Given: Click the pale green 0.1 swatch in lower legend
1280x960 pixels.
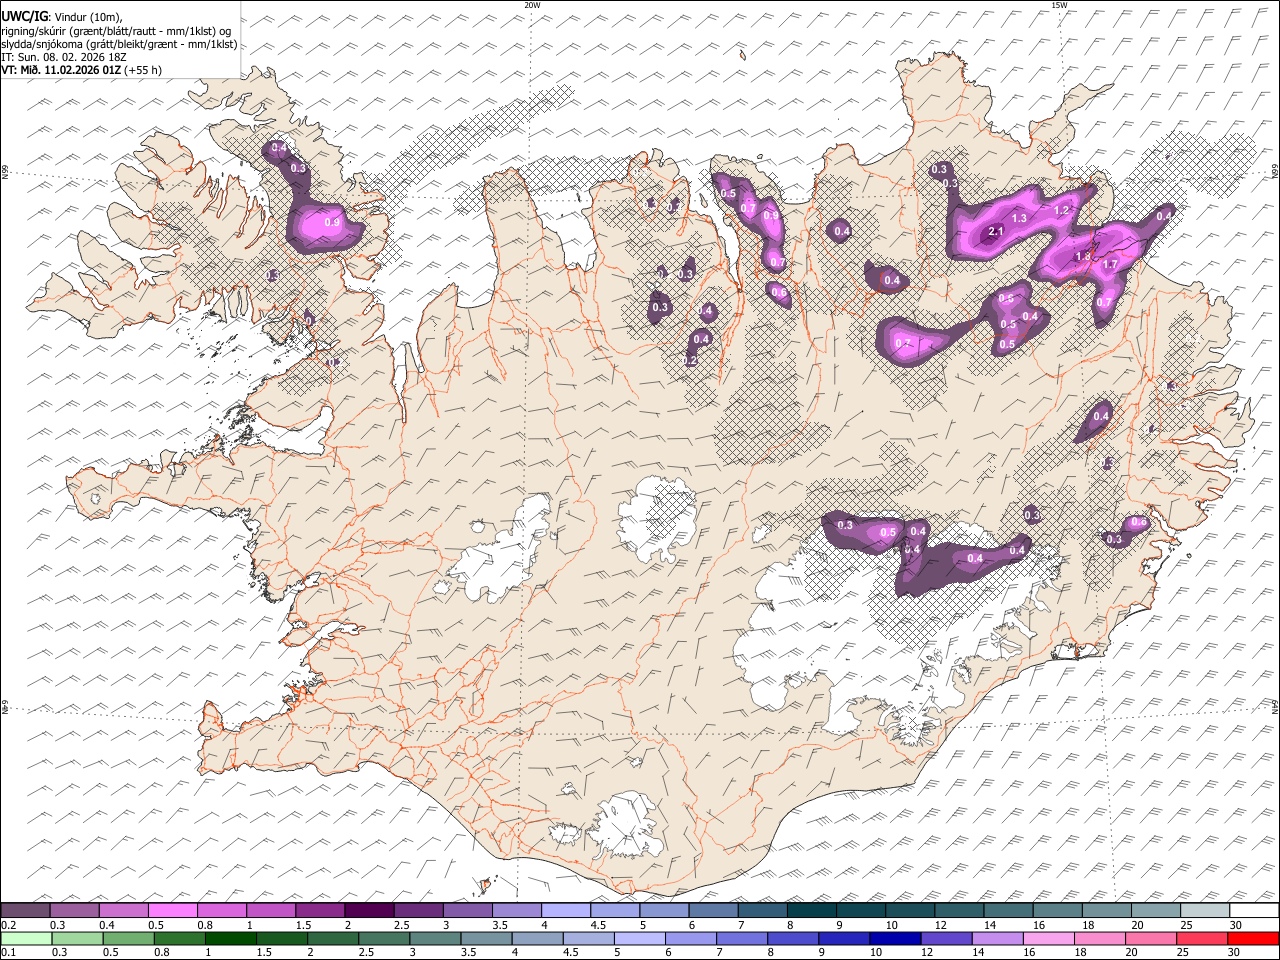Looking at the screenshot, I should pos(26,938).
